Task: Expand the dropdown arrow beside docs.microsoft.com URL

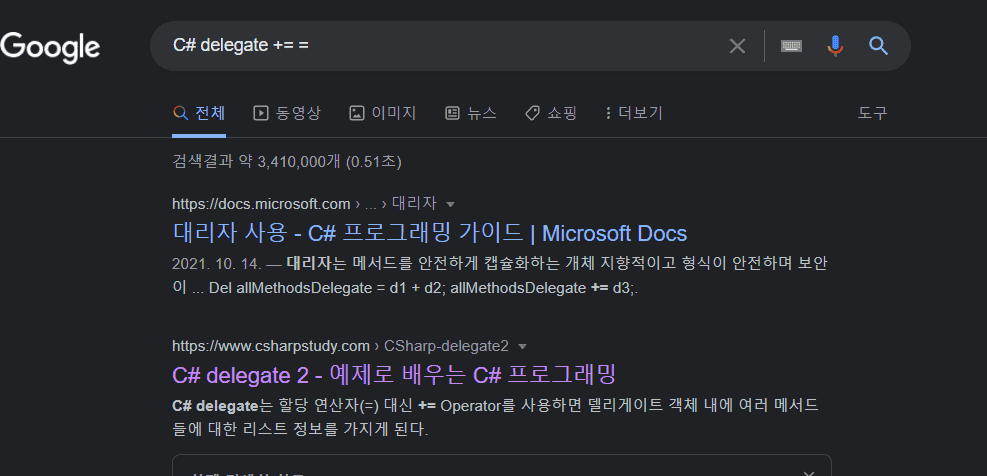Action: (450, 205)
